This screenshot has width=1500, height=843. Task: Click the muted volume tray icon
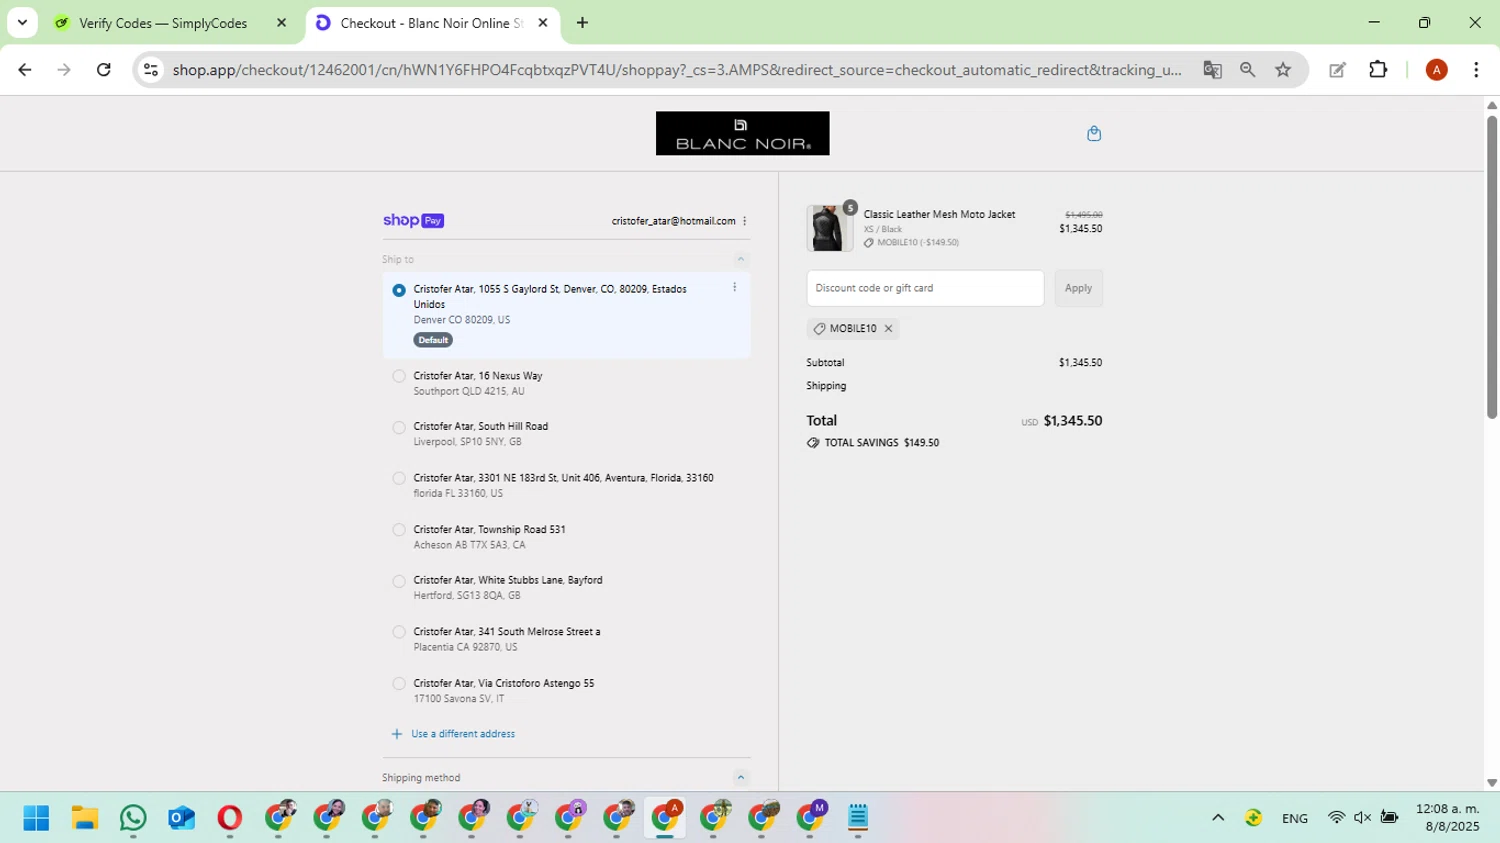1362,818
